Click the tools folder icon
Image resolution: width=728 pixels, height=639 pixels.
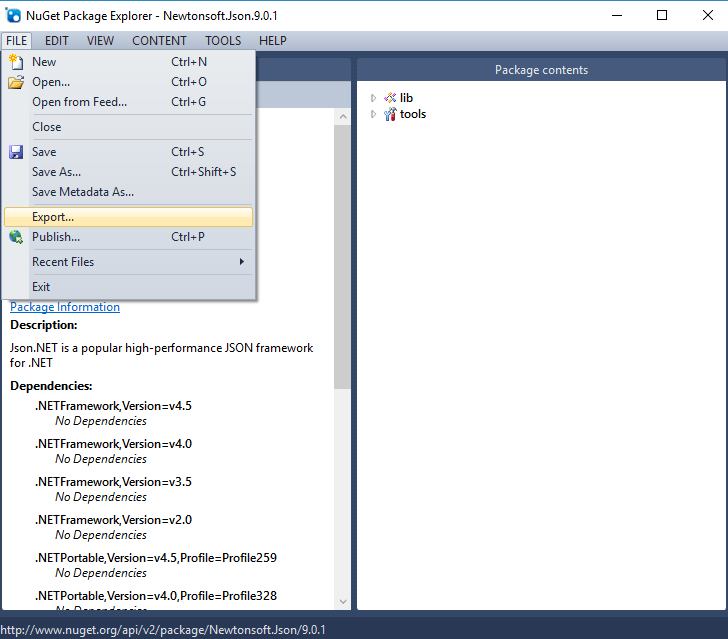pos(390,114)
